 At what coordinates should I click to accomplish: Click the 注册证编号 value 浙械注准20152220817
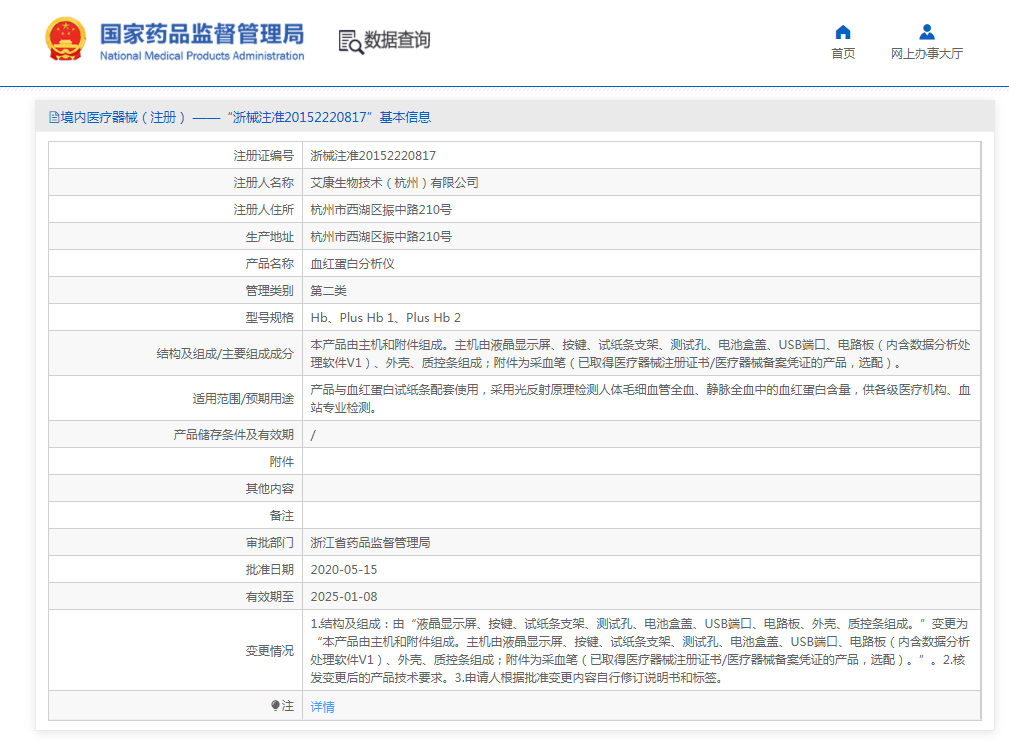(x=373, y=156)
